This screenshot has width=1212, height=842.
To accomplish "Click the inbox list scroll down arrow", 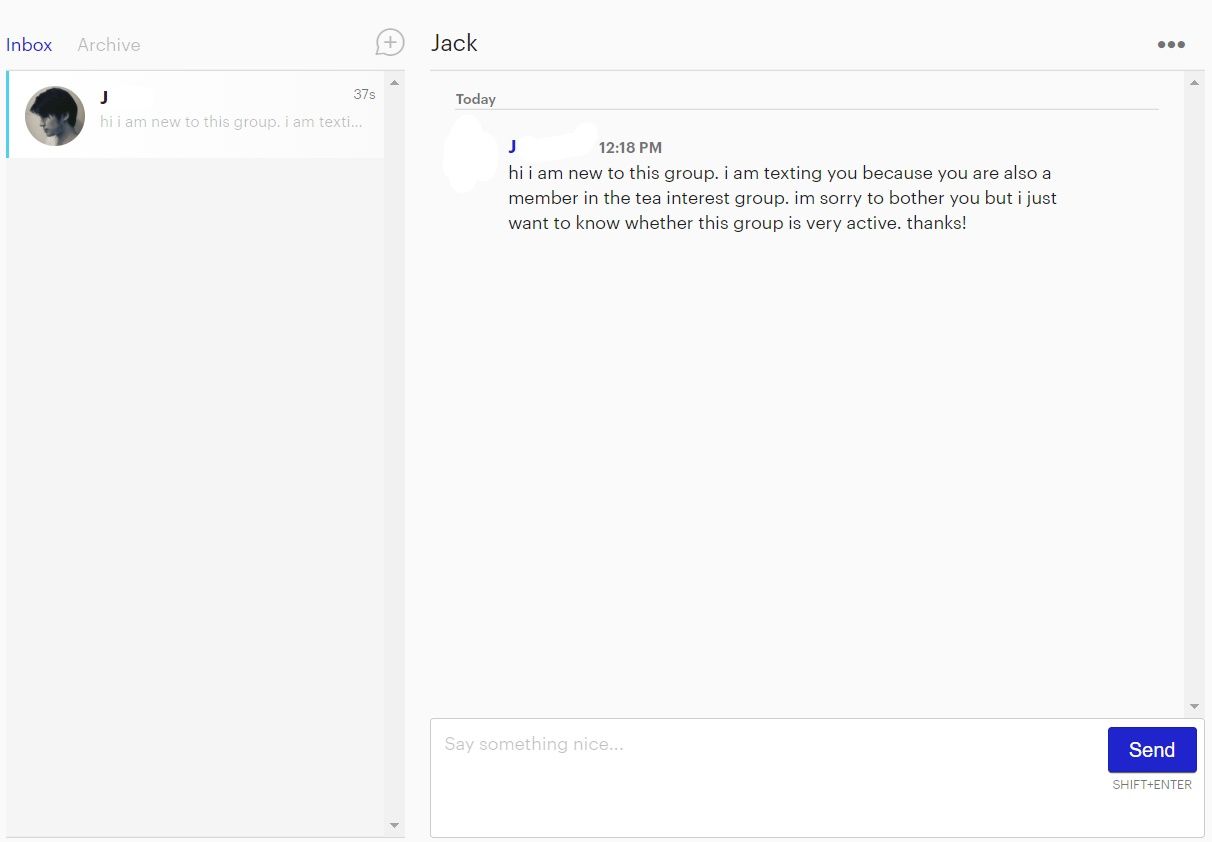I will pos(394,825).
